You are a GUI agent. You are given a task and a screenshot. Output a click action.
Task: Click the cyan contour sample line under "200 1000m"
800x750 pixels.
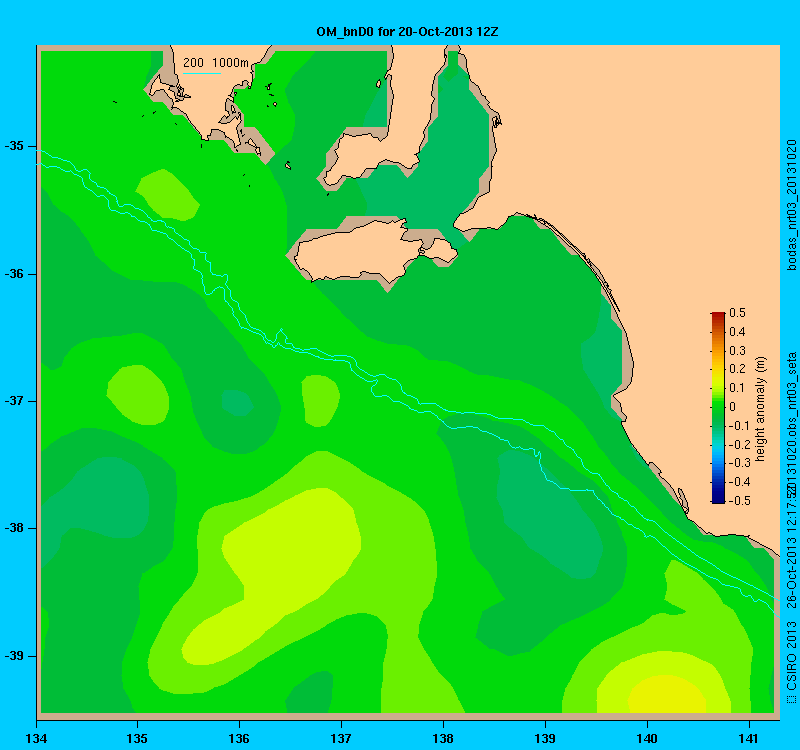coord(202,73)
